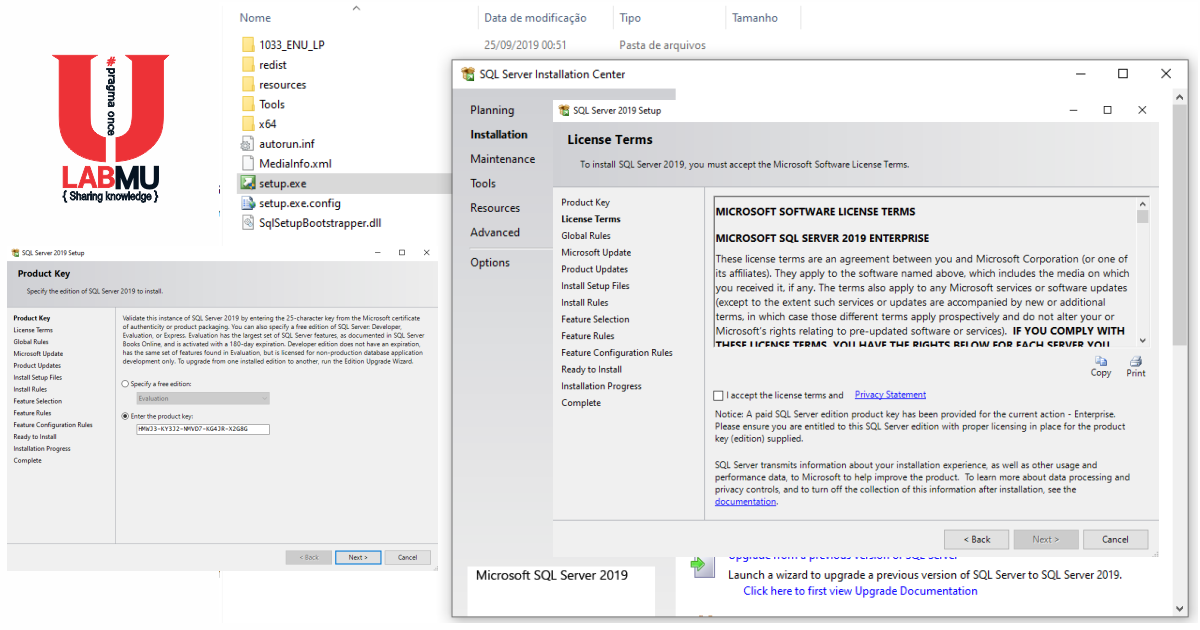
Task: Click Cancel in the Product Key window
Action: tap(408, 557)
